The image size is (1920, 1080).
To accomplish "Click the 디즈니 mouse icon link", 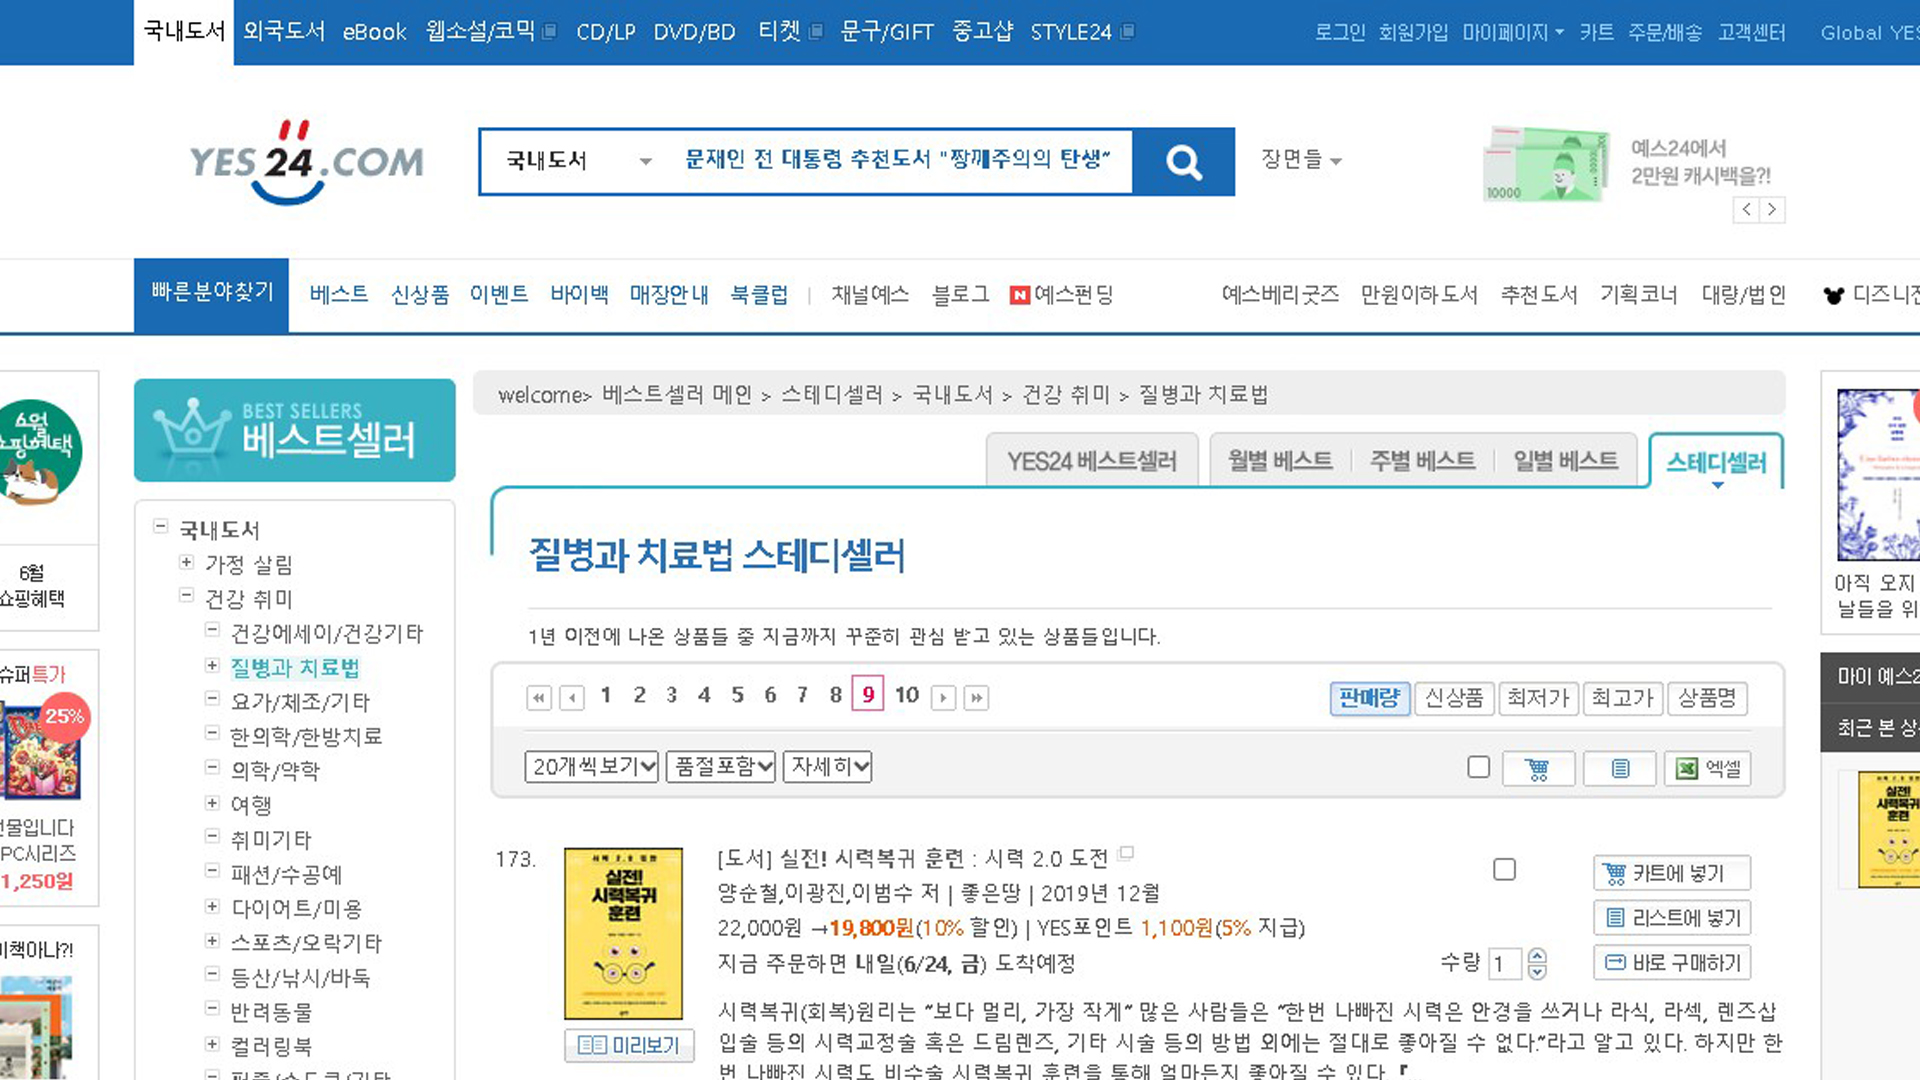I will pyautogui.click(x=1833, y=295).
